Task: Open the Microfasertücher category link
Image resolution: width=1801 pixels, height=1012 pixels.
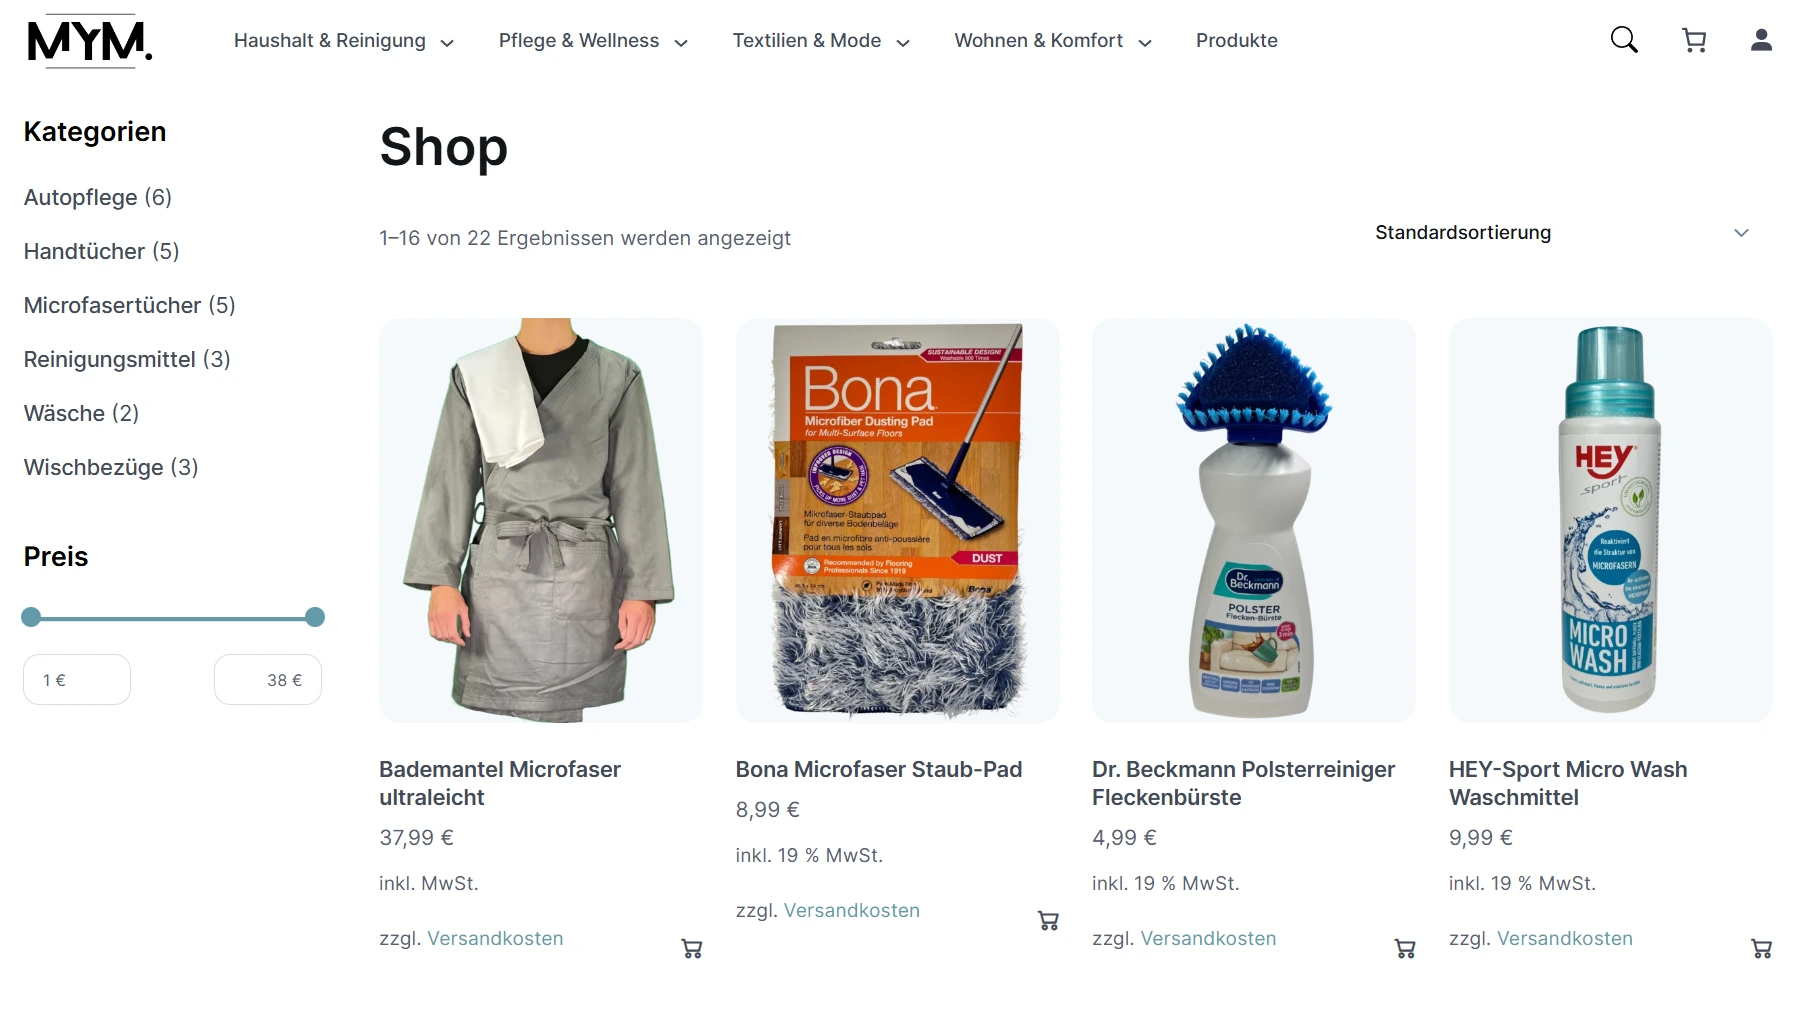Action: pyautogui.click(x=130, y=306)
